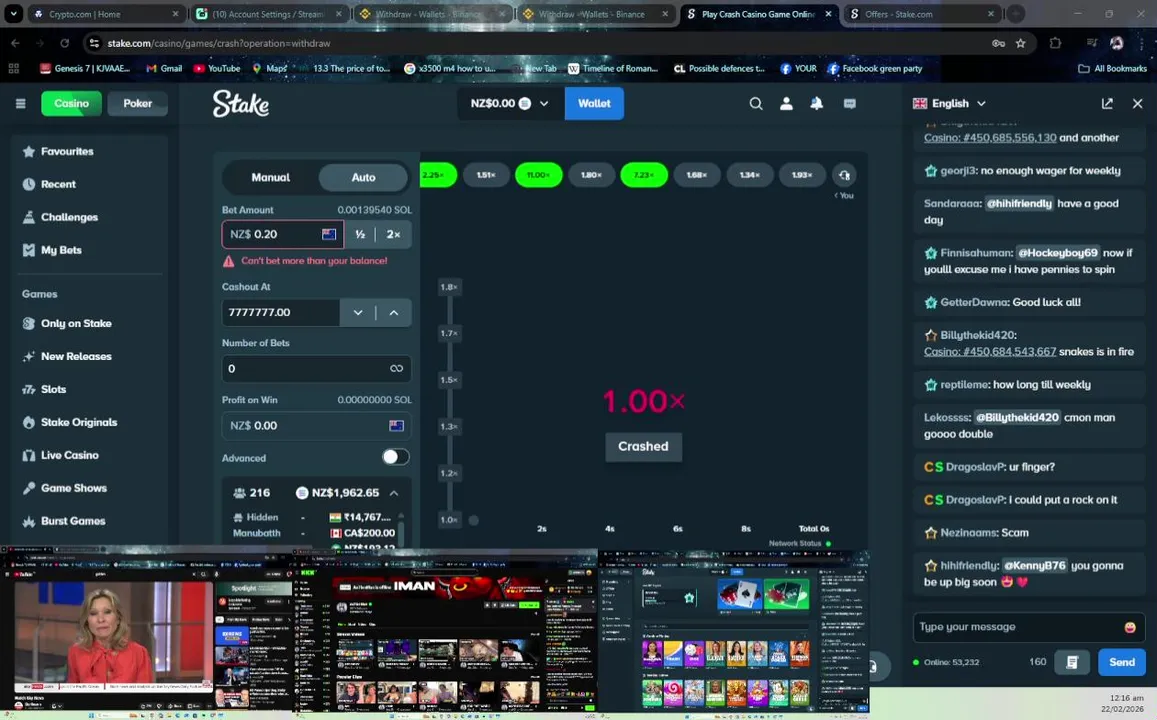Open YouTube bookmark
Screen dimensions: 1157x720
217,69
